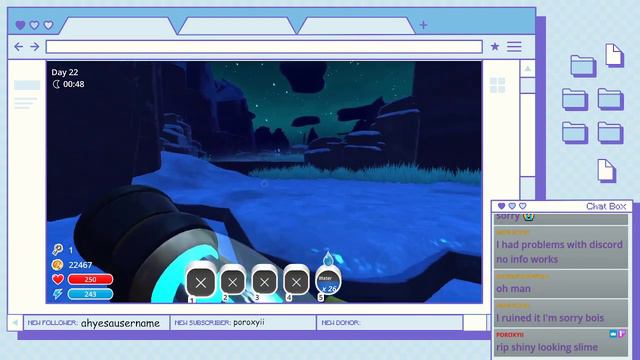Click the left arrow on alerts bar
The width and height of the screenshot is (640, 360).
tap(15, 322)
